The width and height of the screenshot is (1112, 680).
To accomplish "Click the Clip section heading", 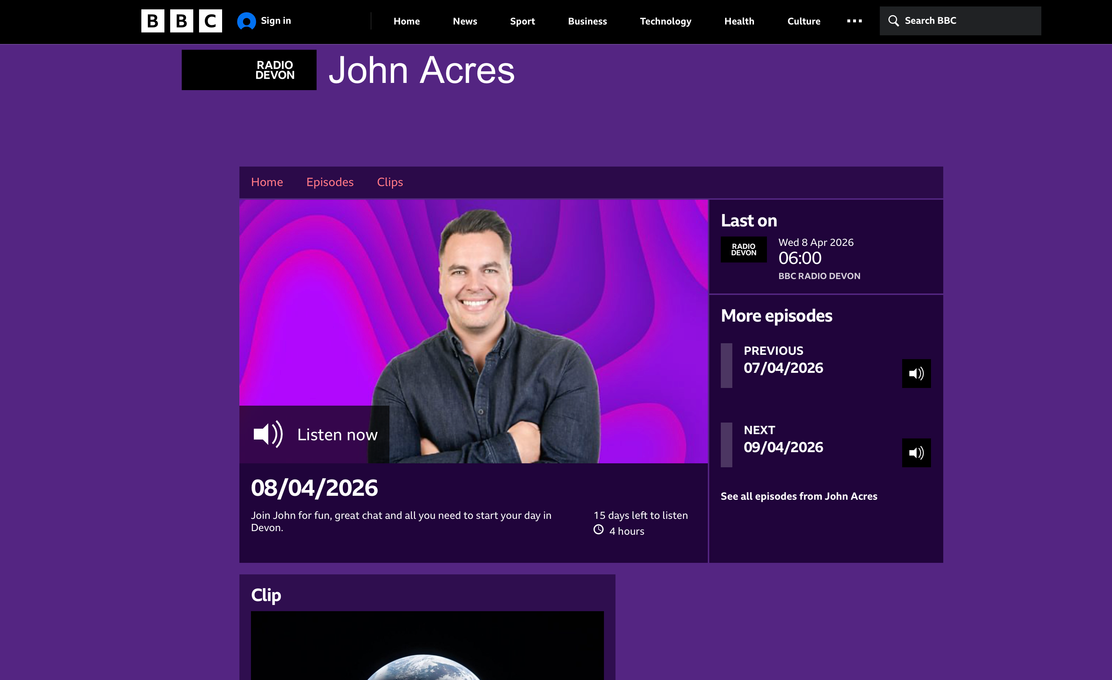I will pyautogui.click(x=266, y=595).
